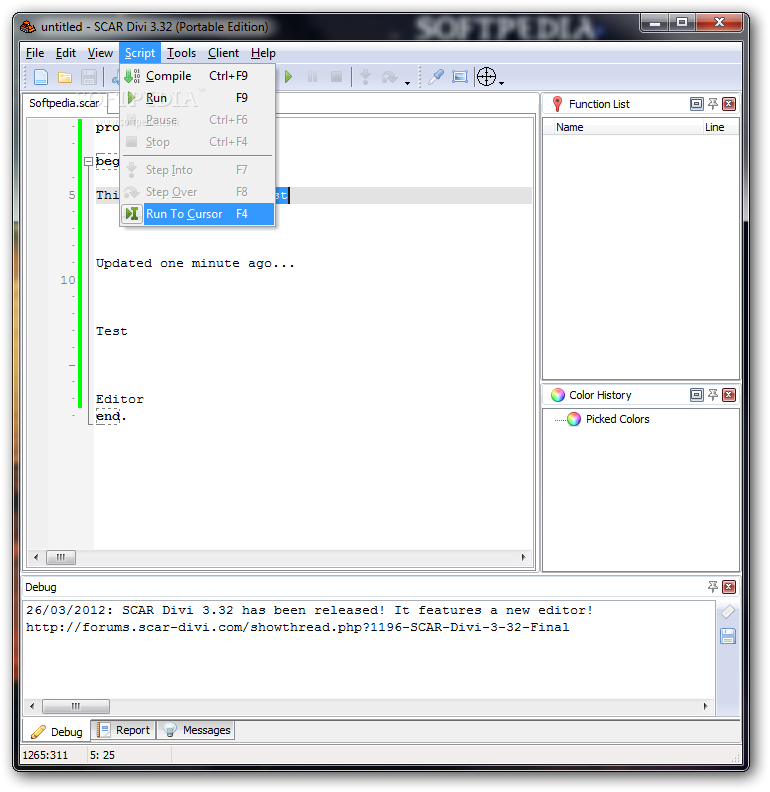Click the Function List pin-marker icon
The width and height of the screenshot is (770, 792).
[557, 104]
